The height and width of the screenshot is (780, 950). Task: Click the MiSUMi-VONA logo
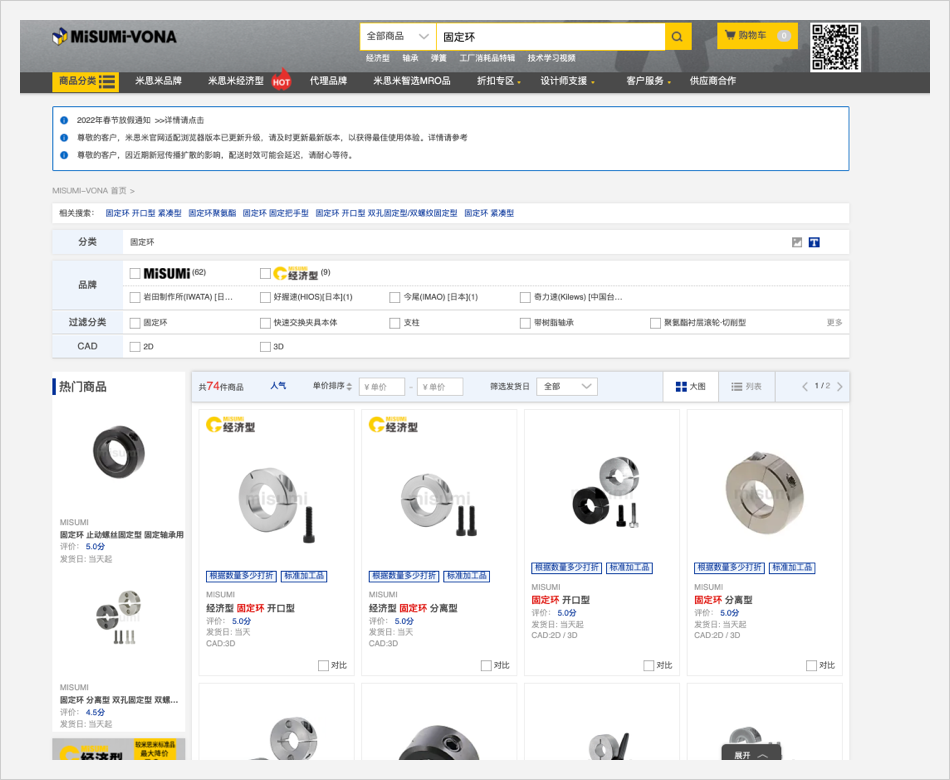(x=114, y=37)
